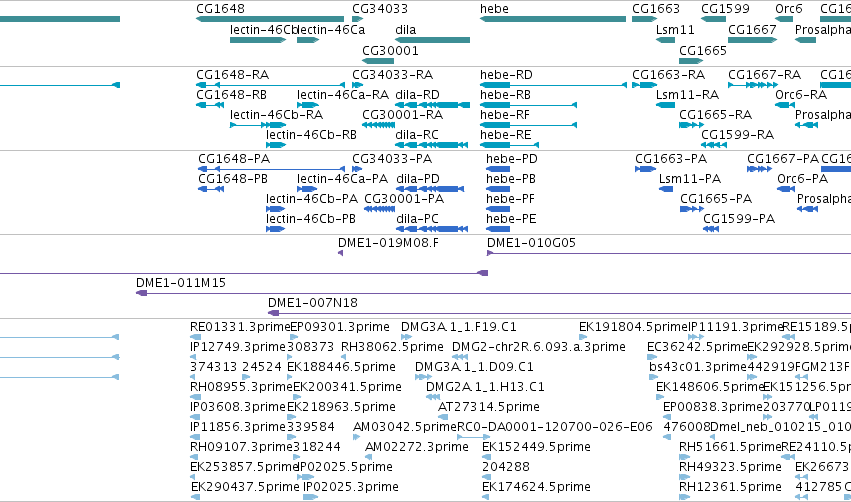Click the Orc6 gene feature

[784, 19]
